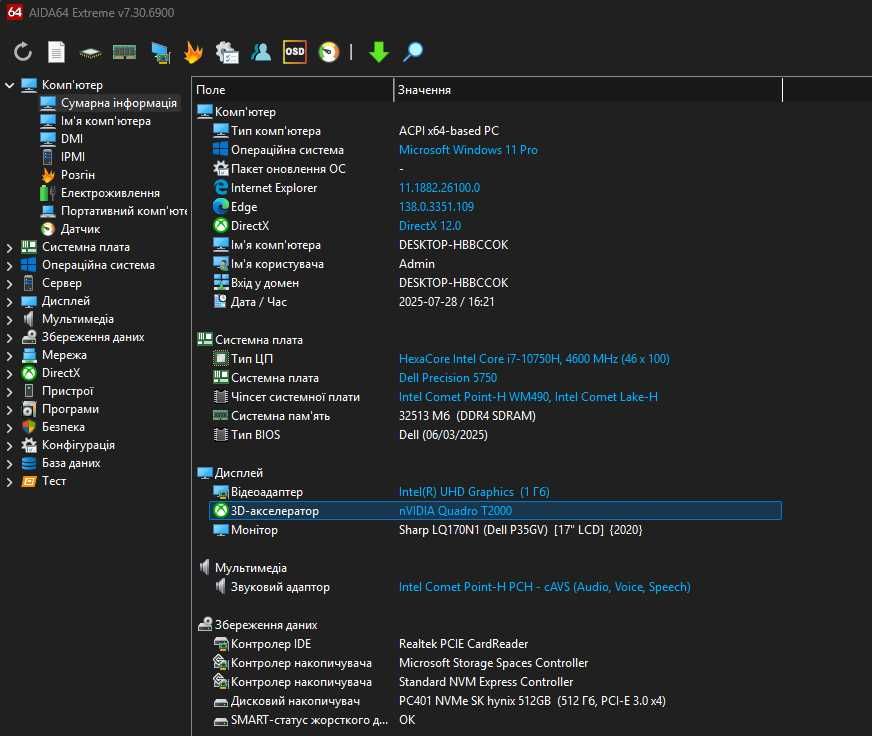The image size is (872, 736).
Task: Select the Standard NVM Express Controller value
Action: click(x=486, y=682)
